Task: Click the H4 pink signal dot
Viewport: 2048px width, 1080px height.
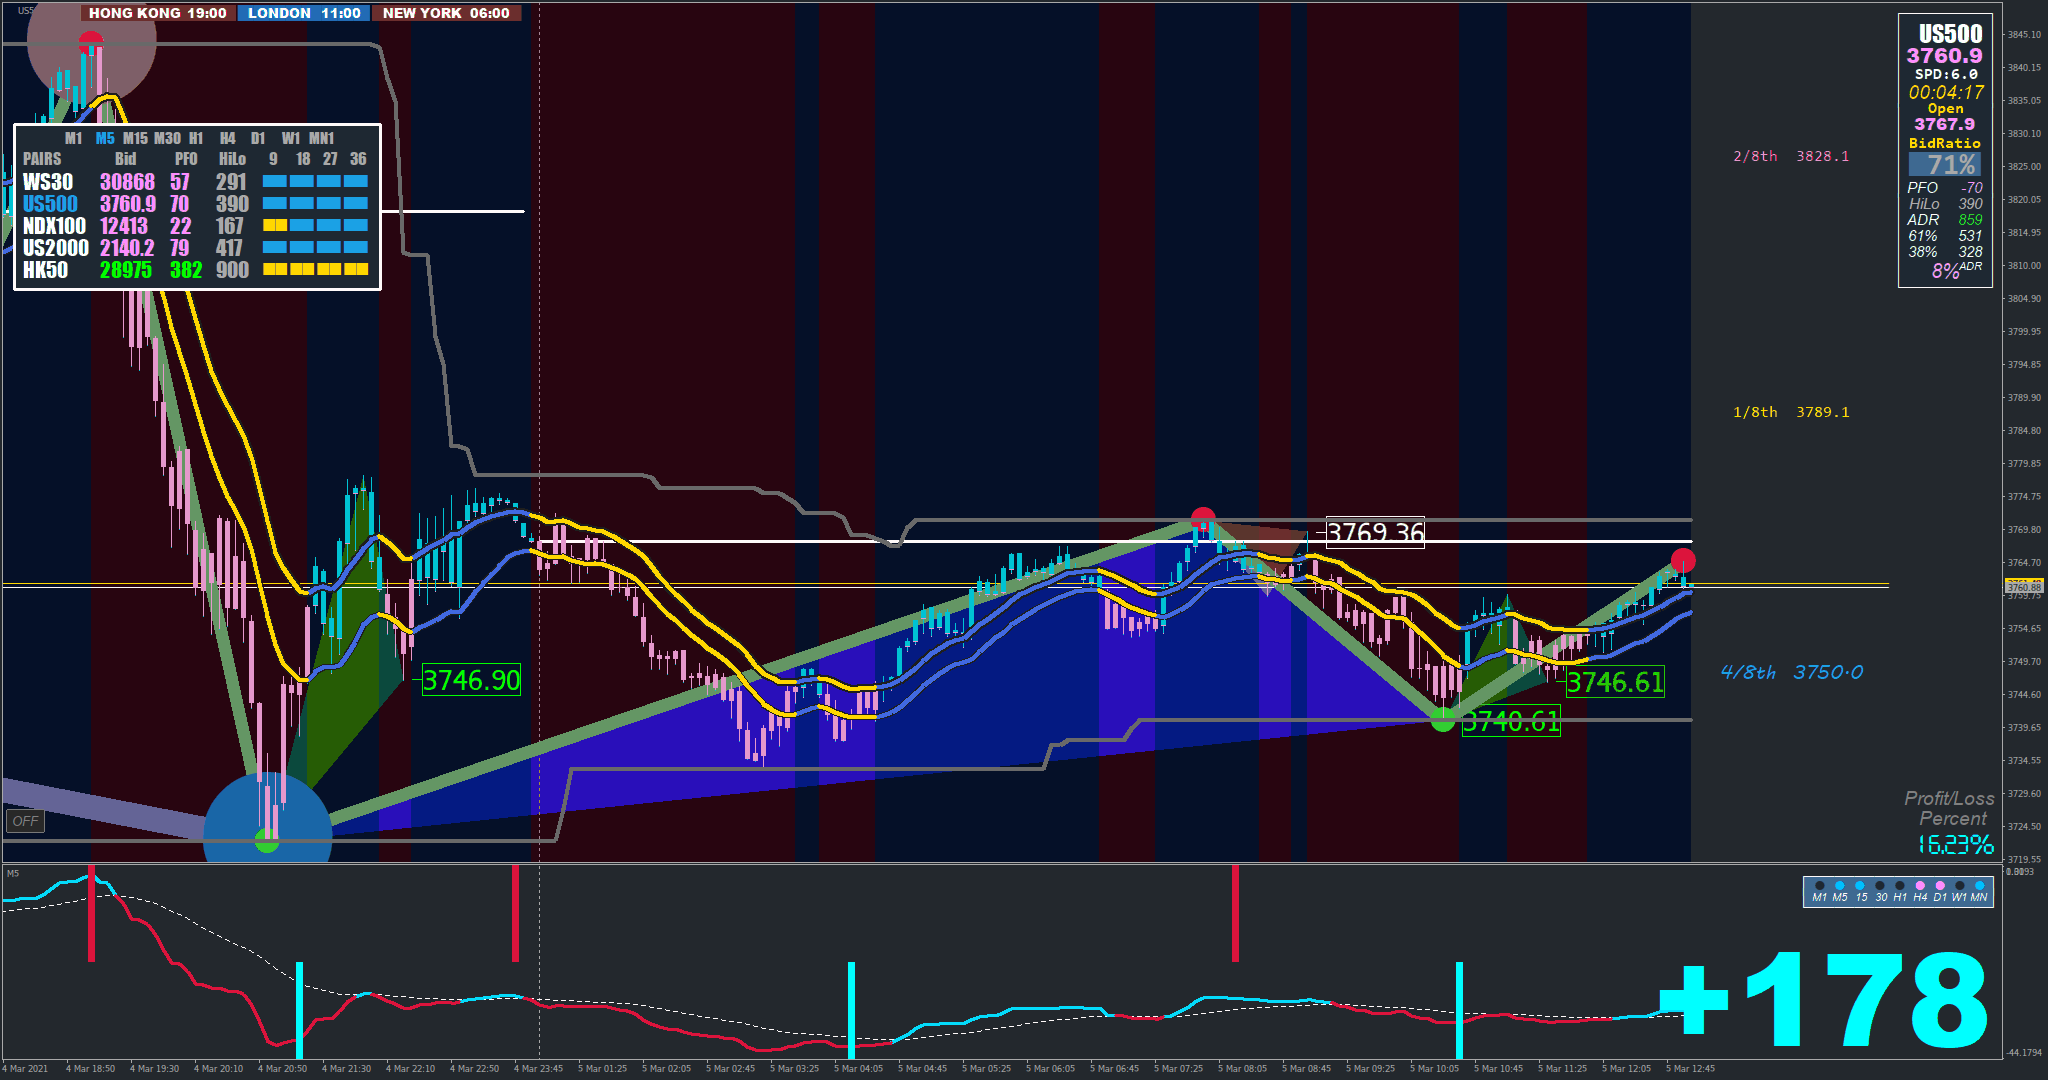Action: 1920,885
